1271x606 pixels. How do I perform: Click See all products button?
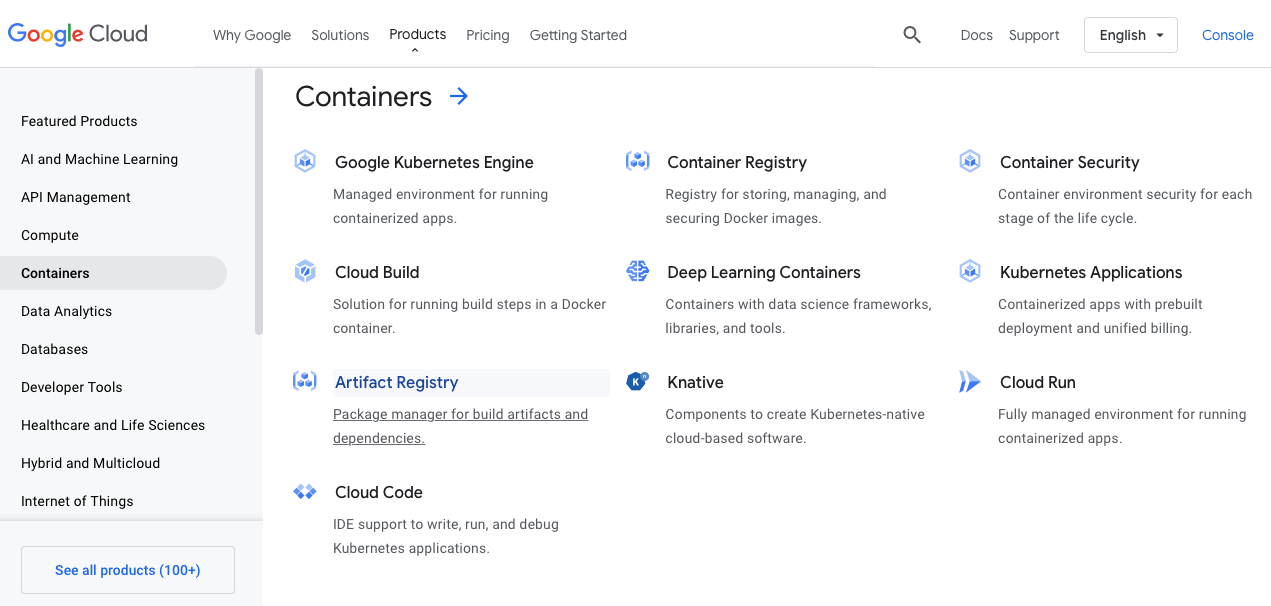click(x=127, y=569)
